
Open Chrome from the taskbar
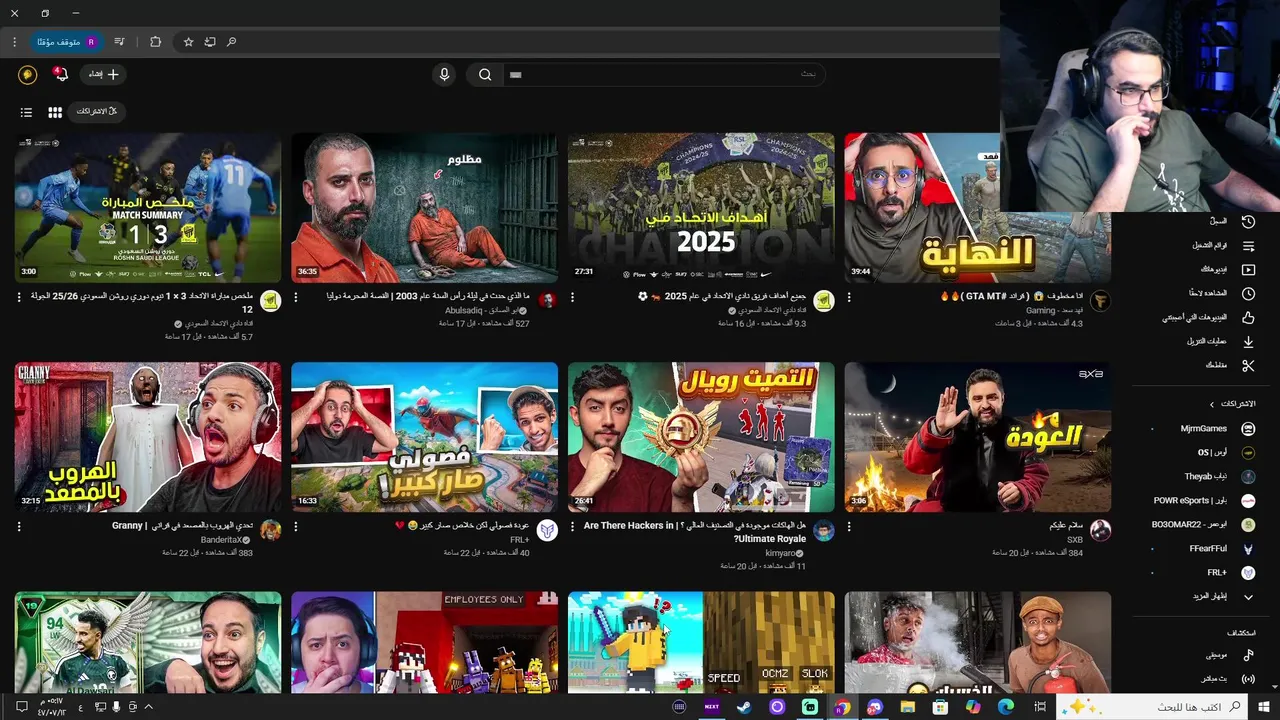[x=842, y=707]
